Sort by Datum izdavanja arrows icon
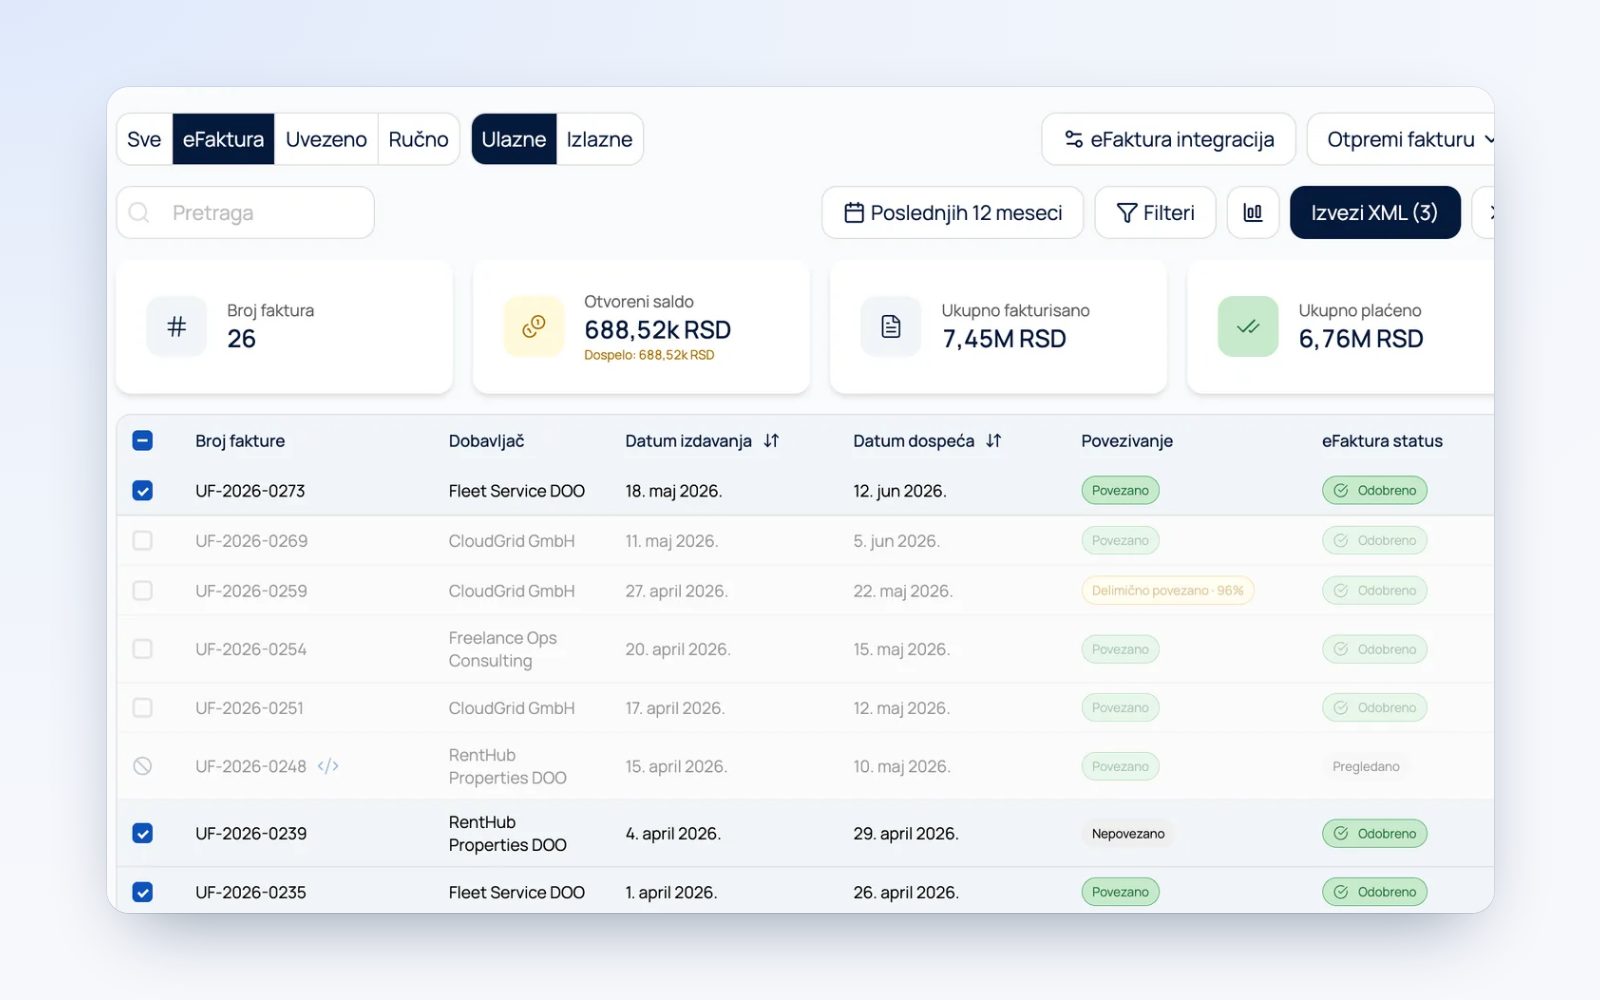This screenshot has width=1600, height=1000. click(771, 441)
